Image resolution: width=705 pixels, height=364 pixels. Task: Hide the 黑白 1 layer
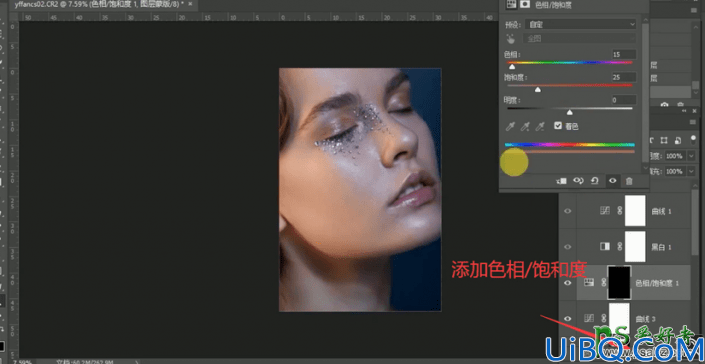pyautogui.click(x=567, y=246)
